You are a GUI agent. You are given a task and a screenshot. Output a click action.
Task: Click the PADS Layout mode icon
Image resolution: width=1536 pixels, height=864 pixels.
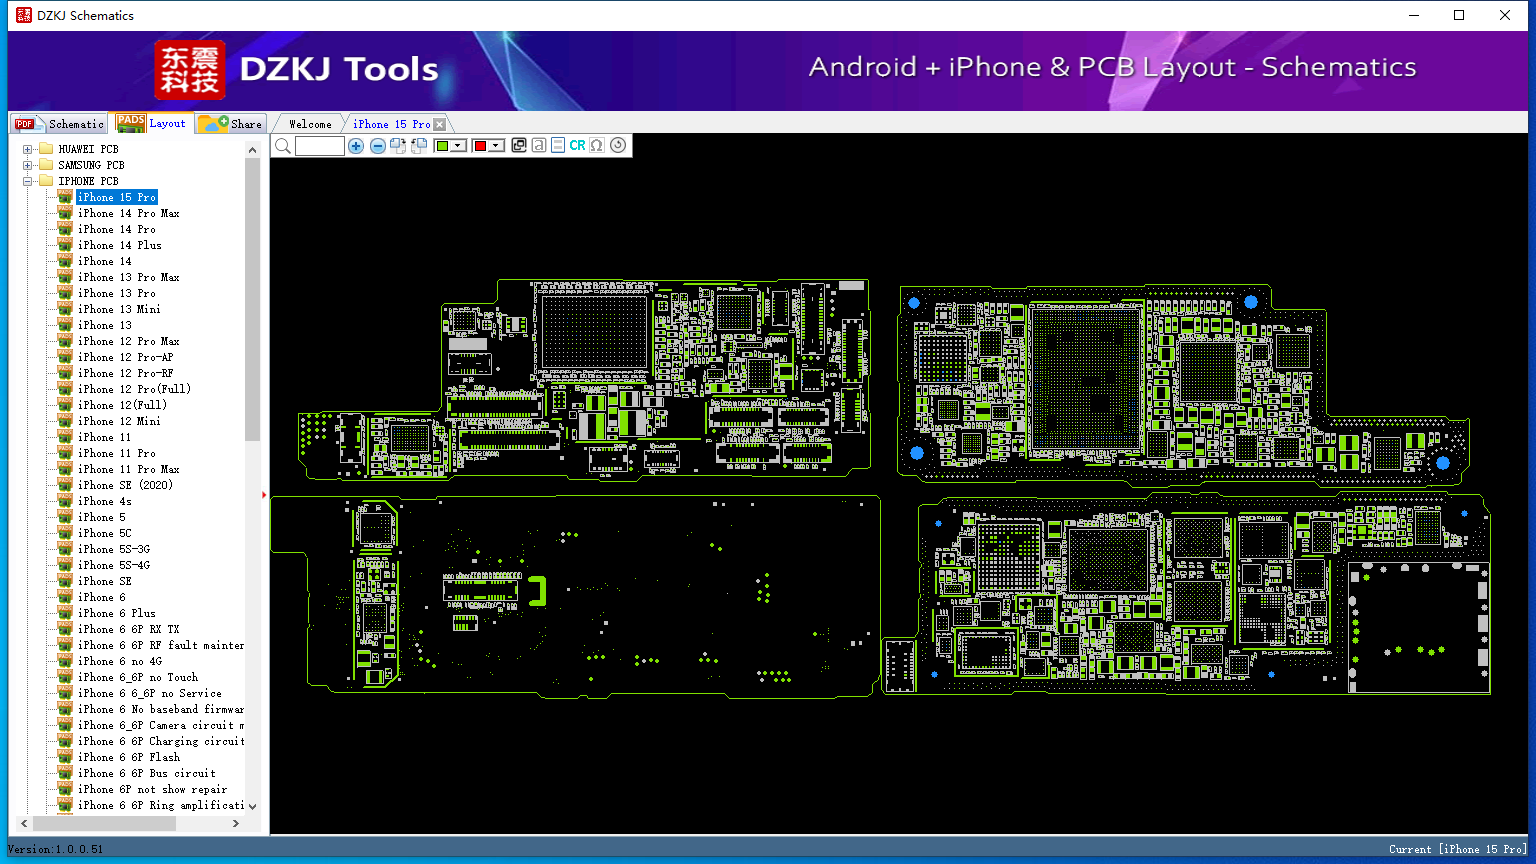pos(130,122)
